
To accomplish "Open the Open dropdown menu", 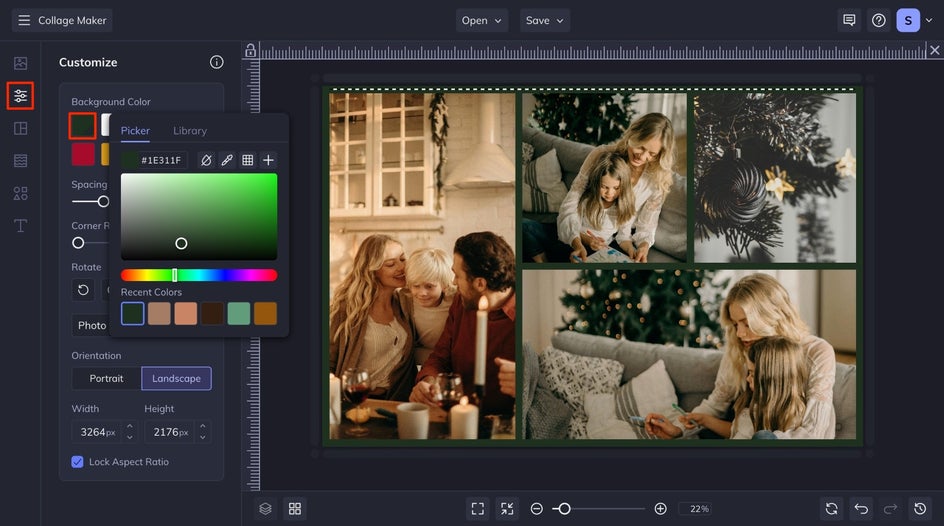I will (482, 20).
